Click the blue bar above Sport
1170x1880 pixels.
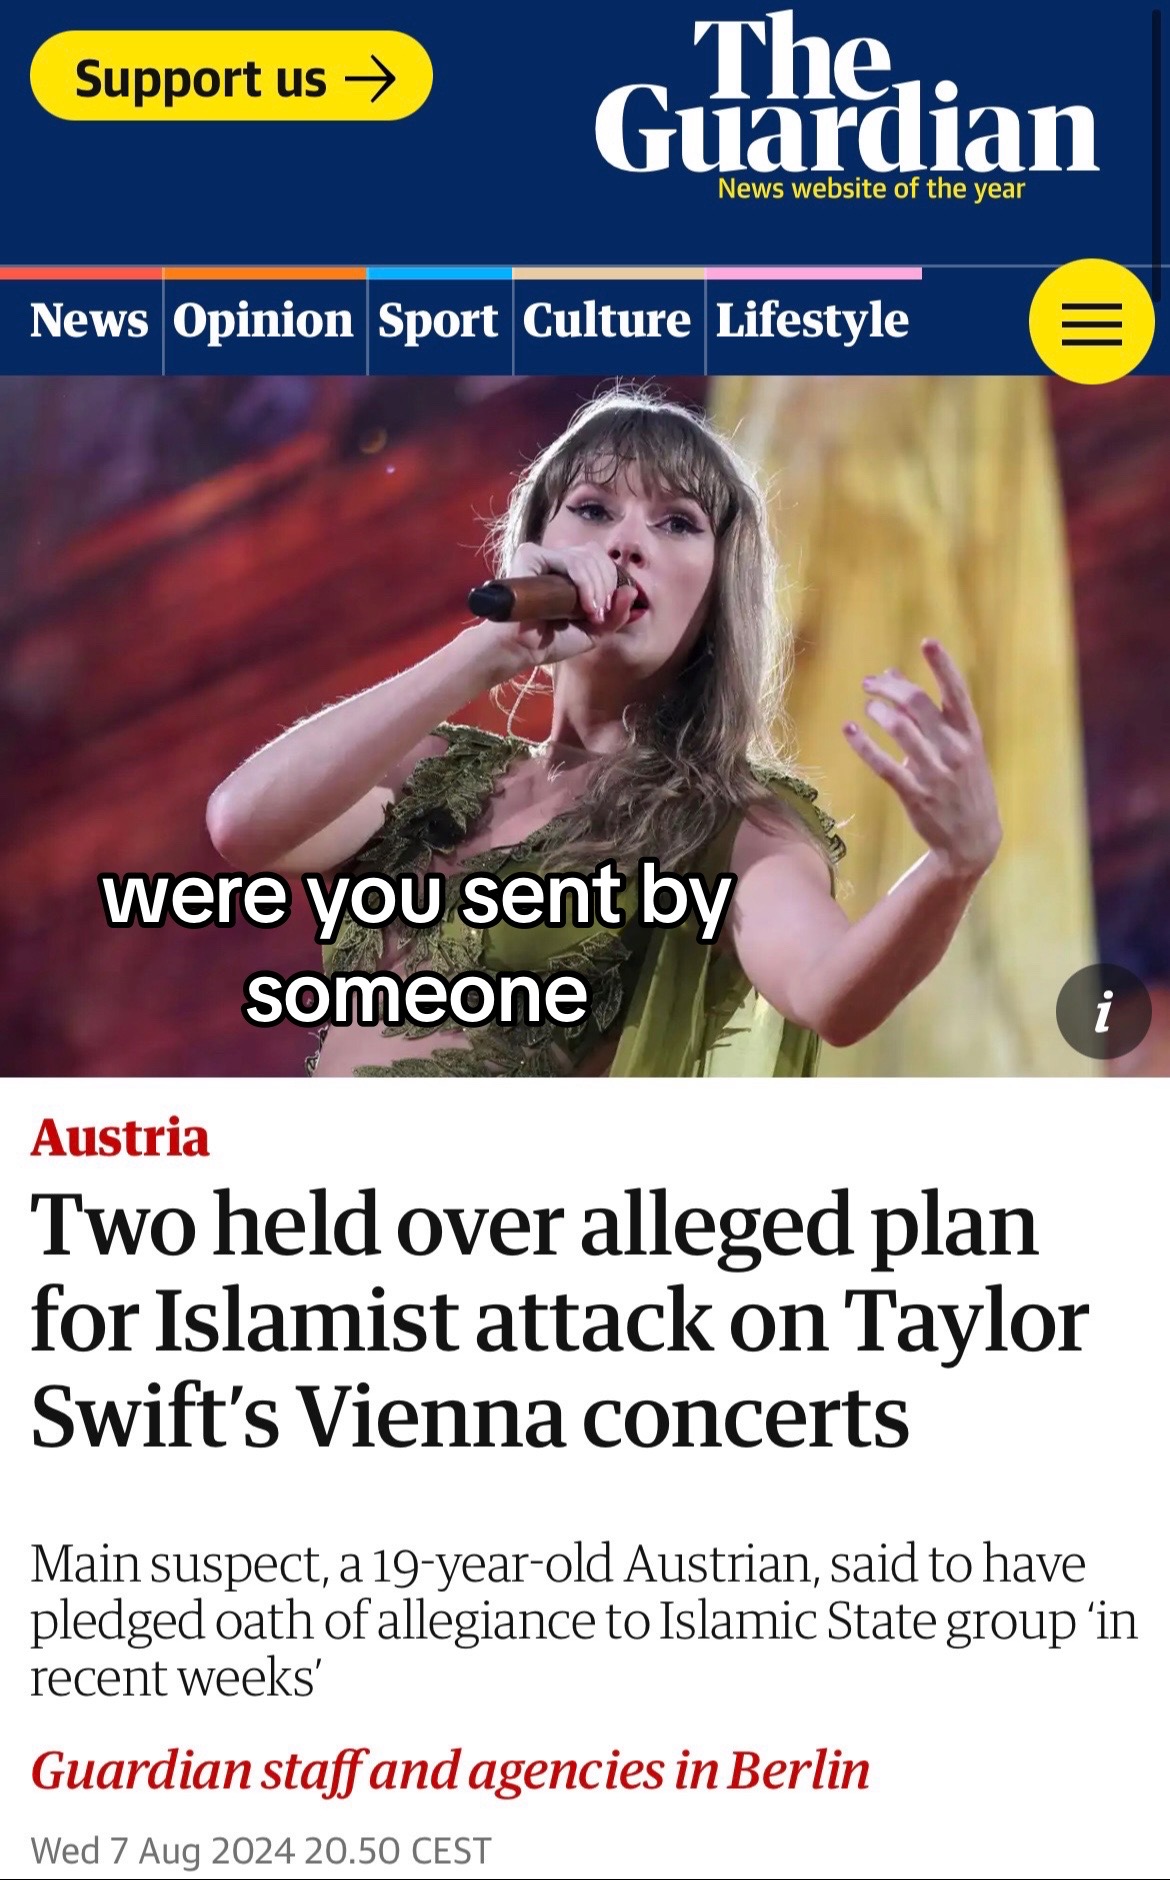(439, 273)
